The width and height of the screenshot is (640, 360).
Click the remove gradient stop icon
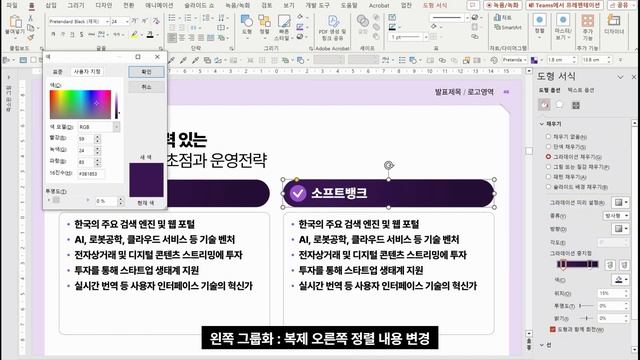[x=624, y=265]
